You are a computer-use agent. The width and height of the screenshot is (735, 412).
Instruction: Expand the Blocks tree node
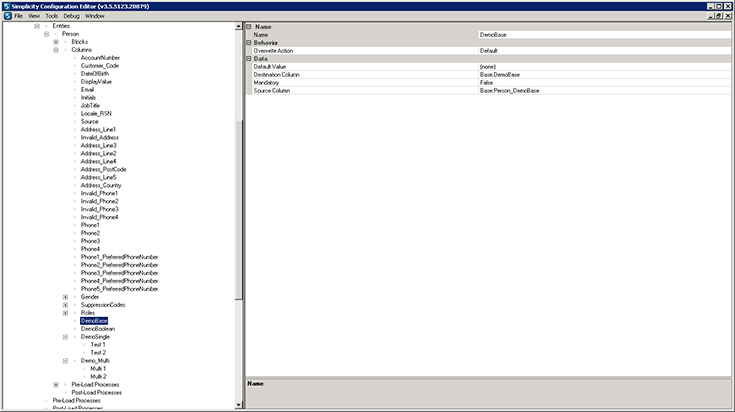(56, 42)
